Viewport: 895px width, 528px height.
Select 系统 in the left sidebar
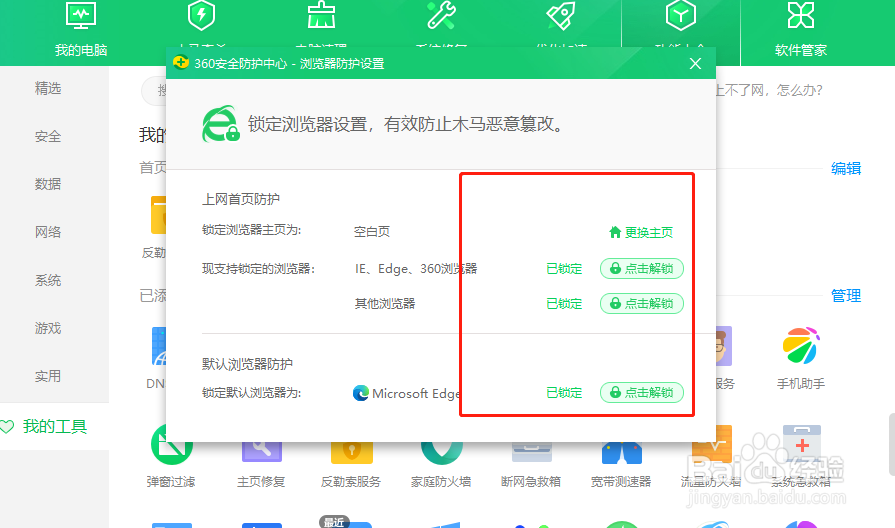click(48, 280)
